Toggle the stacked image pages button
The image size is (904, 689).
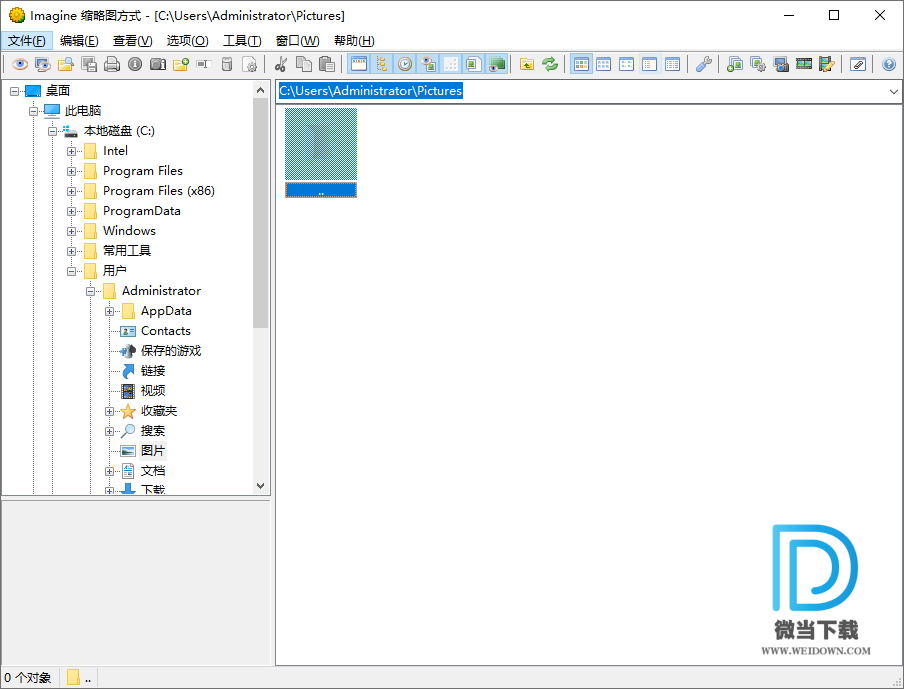click(474, 64)
